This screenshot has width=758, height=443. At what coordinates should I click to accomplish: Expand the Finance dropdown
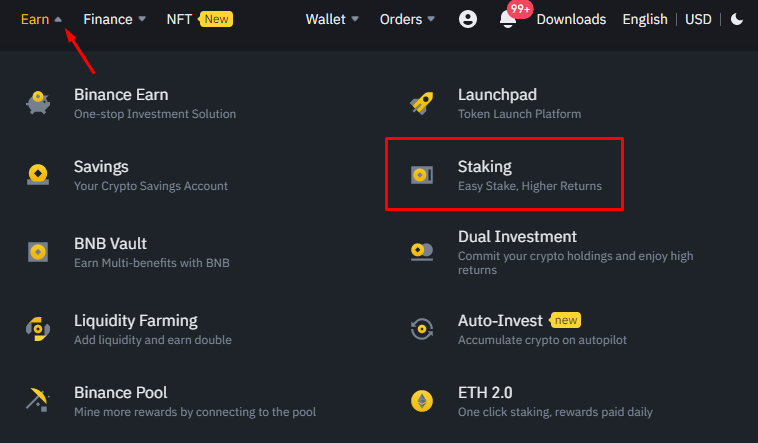[115, 19]
